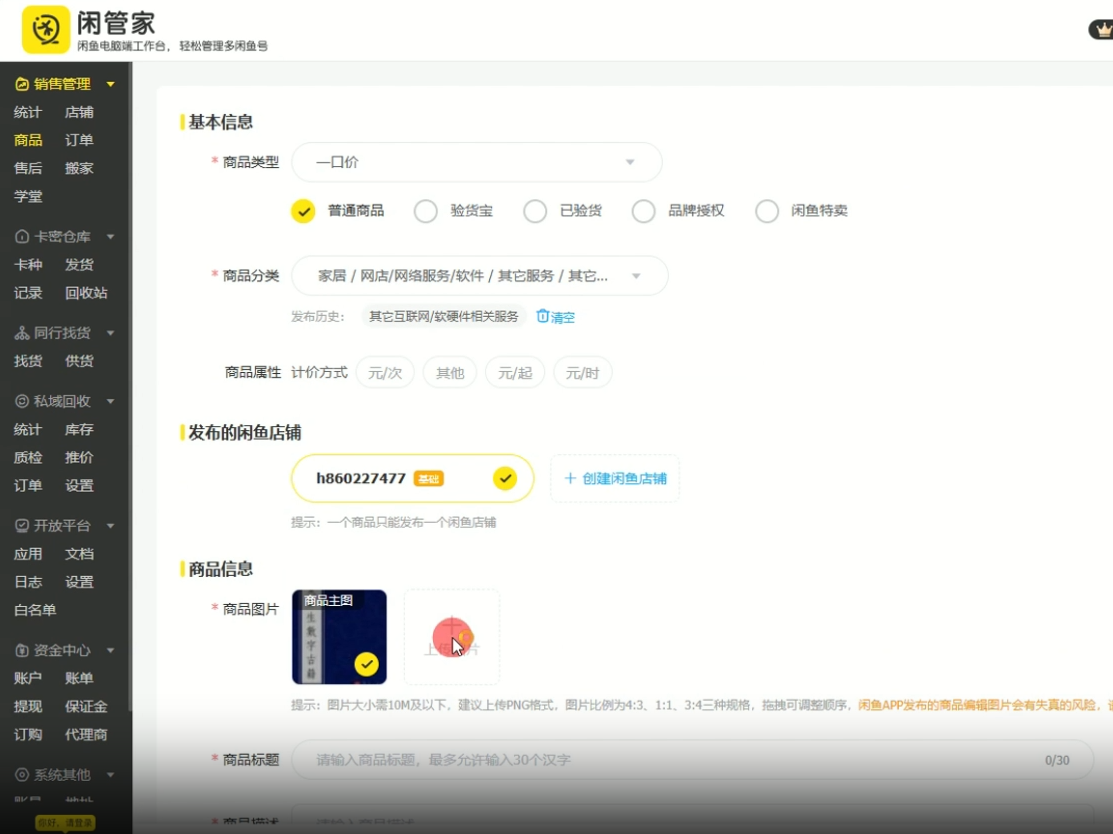Click the 销售管理 section icon

pos(22,84)
